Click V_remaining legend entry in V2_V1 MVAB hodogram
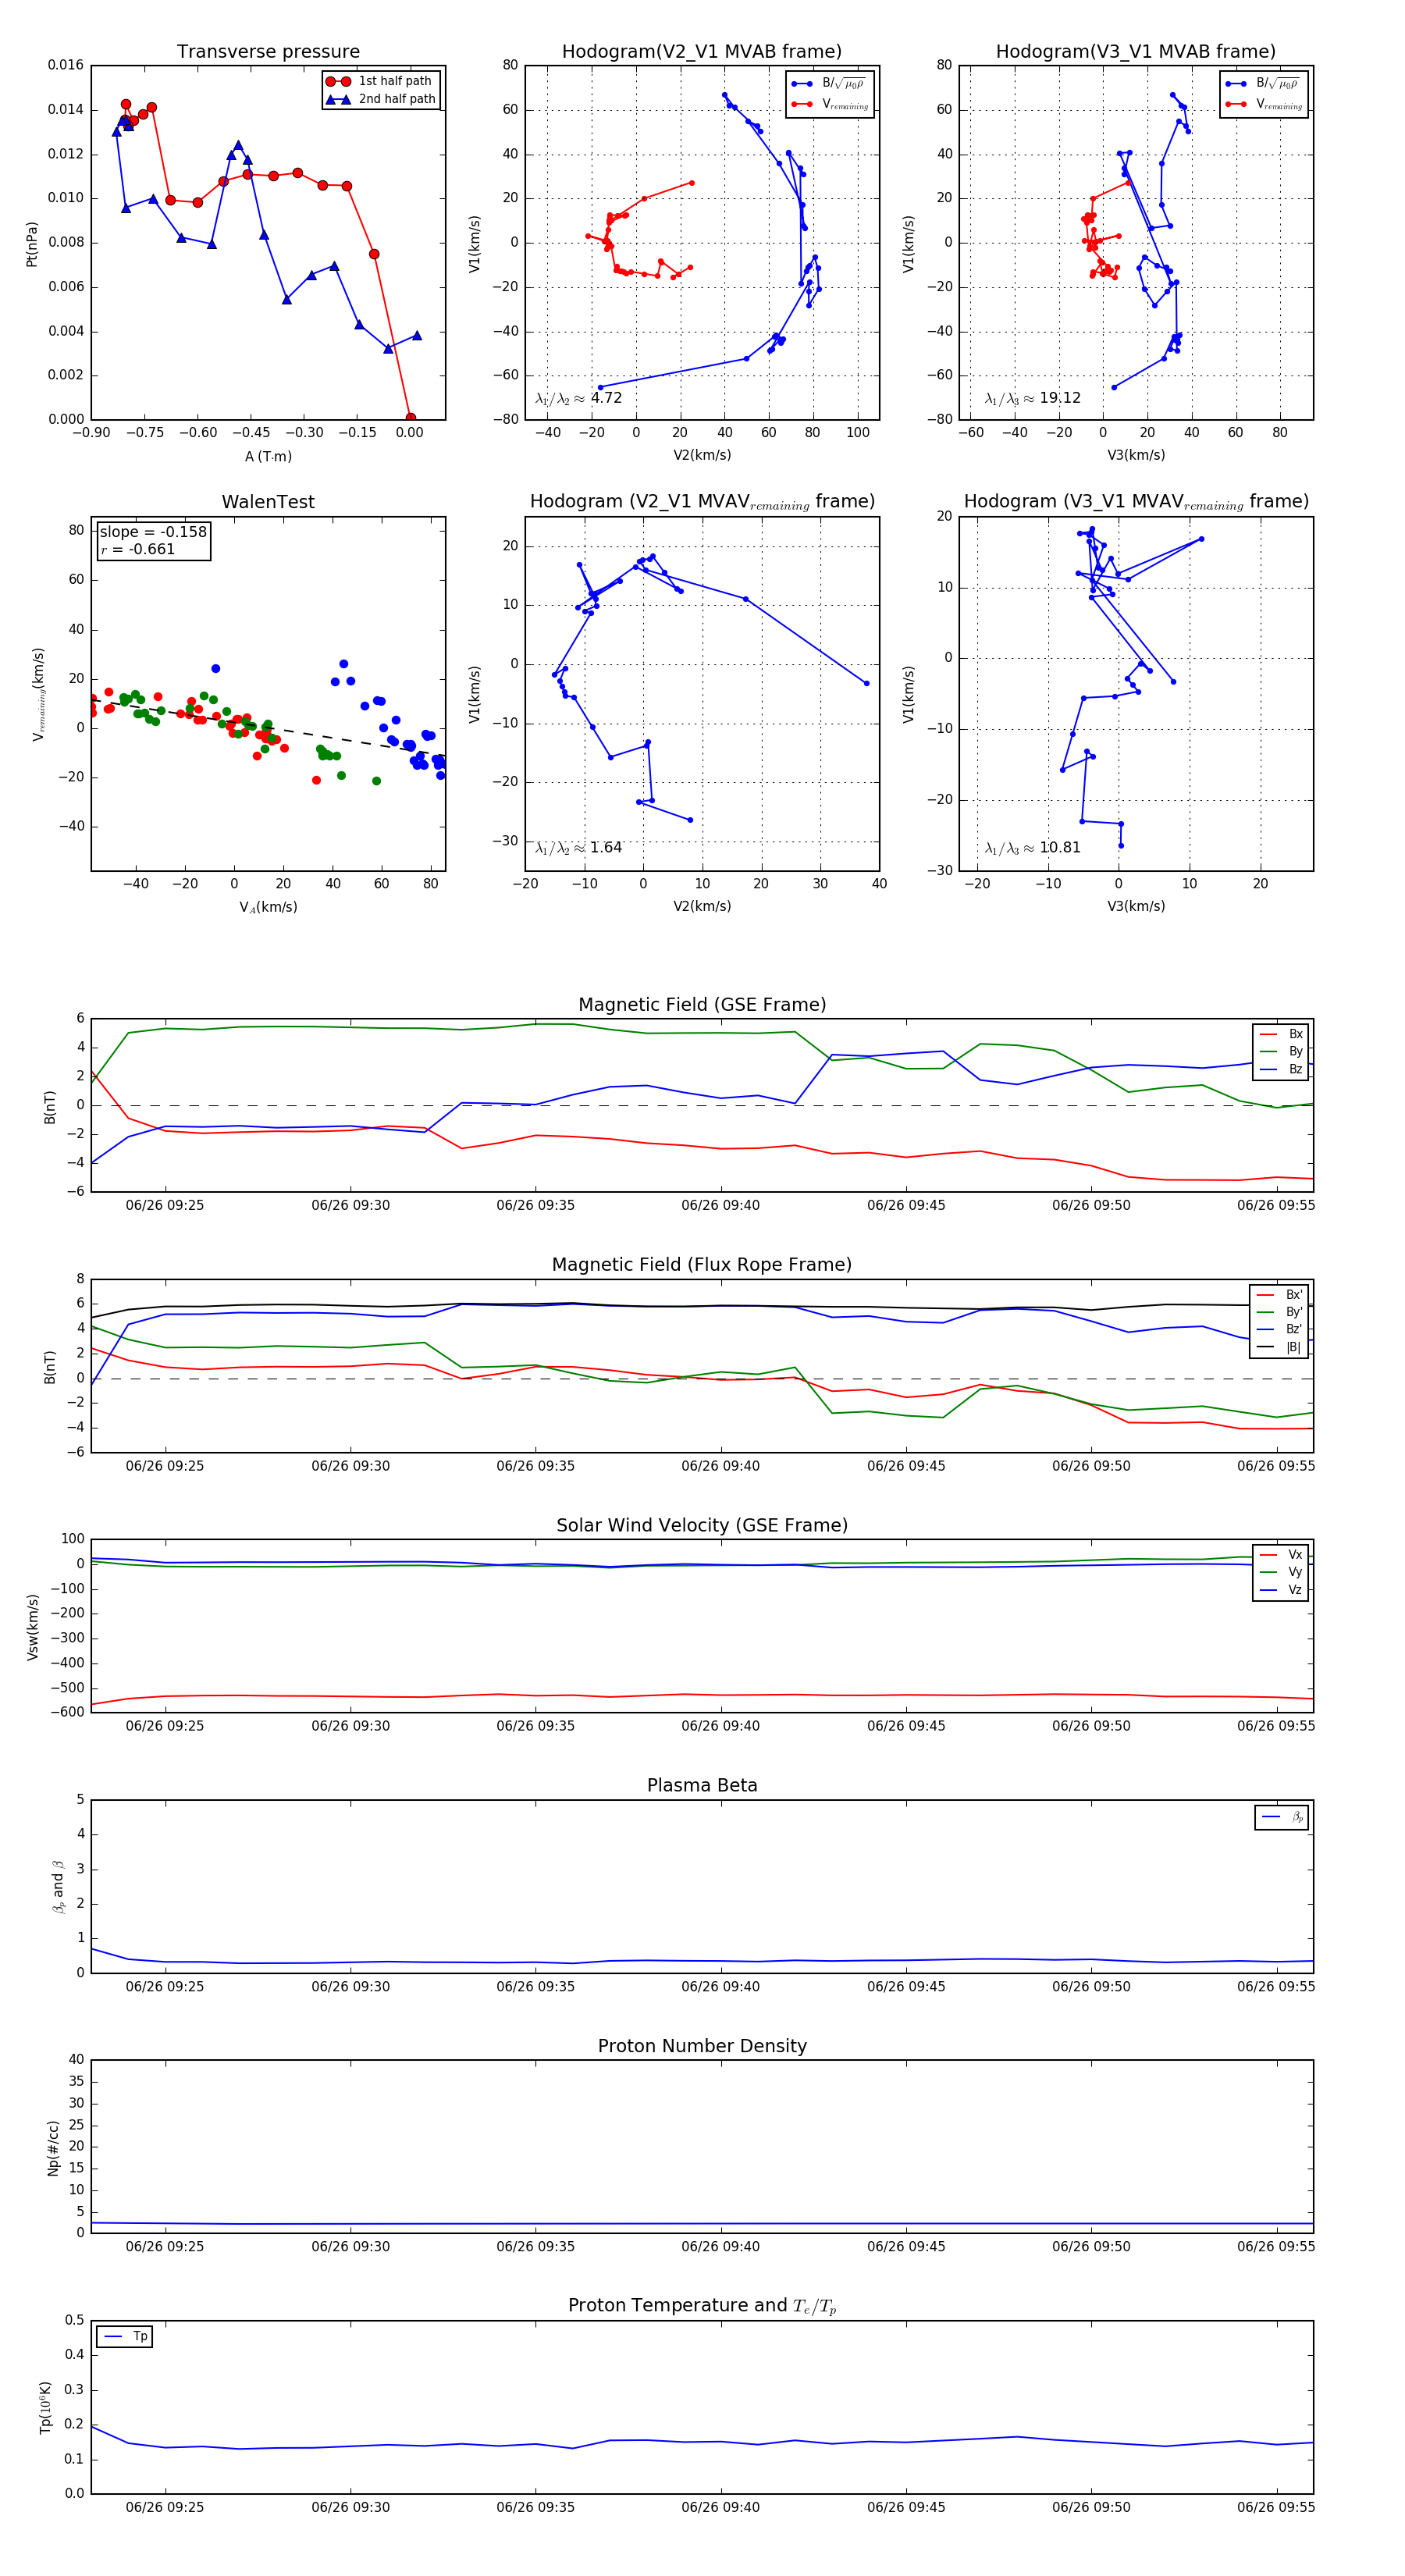The image size is (1405, 2576). [x=829, y=104]
